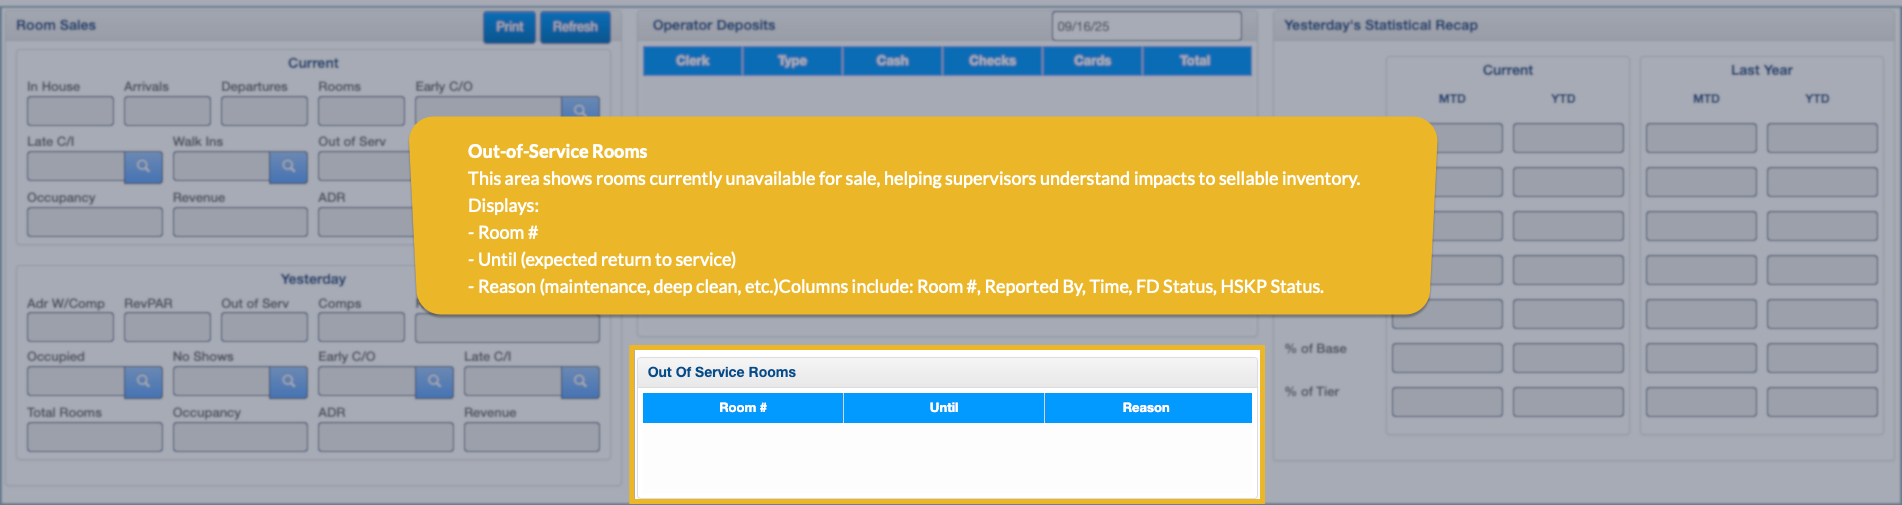The height and width of the screenshot is (505, 1902).
Task: Click the Checks column header
Action: click(992, 61)
